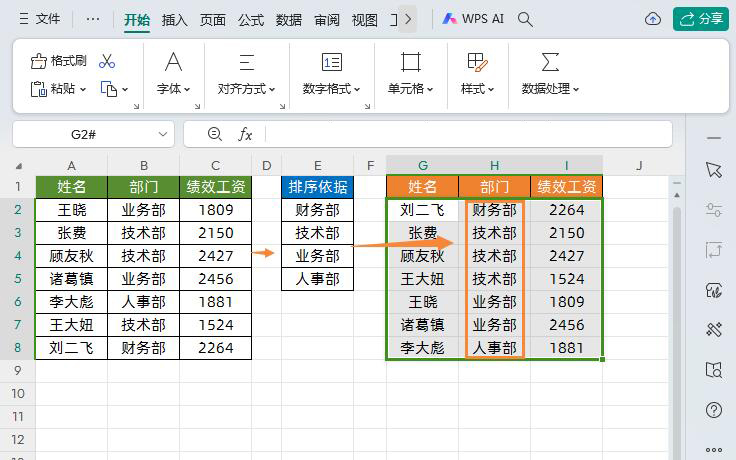Click cell 1881 in column I
Viewport: 736px width, 460px height.
pyautogui.click(x=567, y=348)
